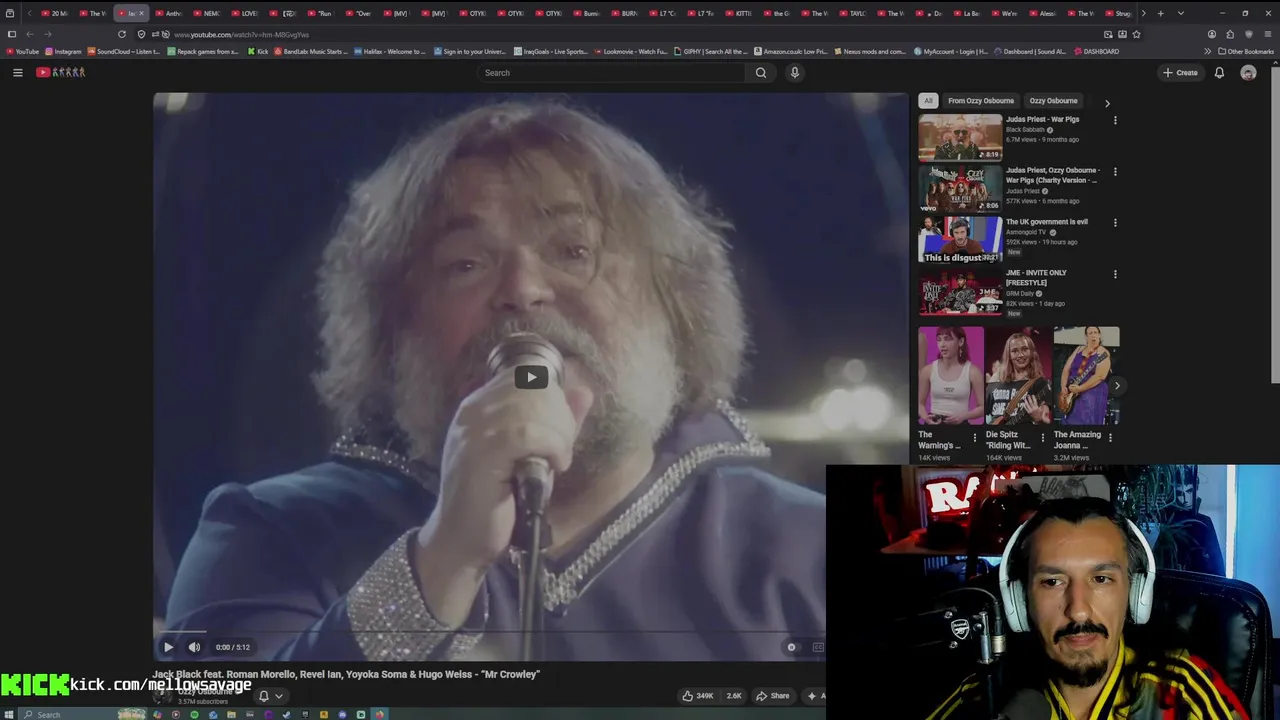Screen dimensions: 1280x720
Task: Start voice search with the microphone
Action: tap(794, 72)
